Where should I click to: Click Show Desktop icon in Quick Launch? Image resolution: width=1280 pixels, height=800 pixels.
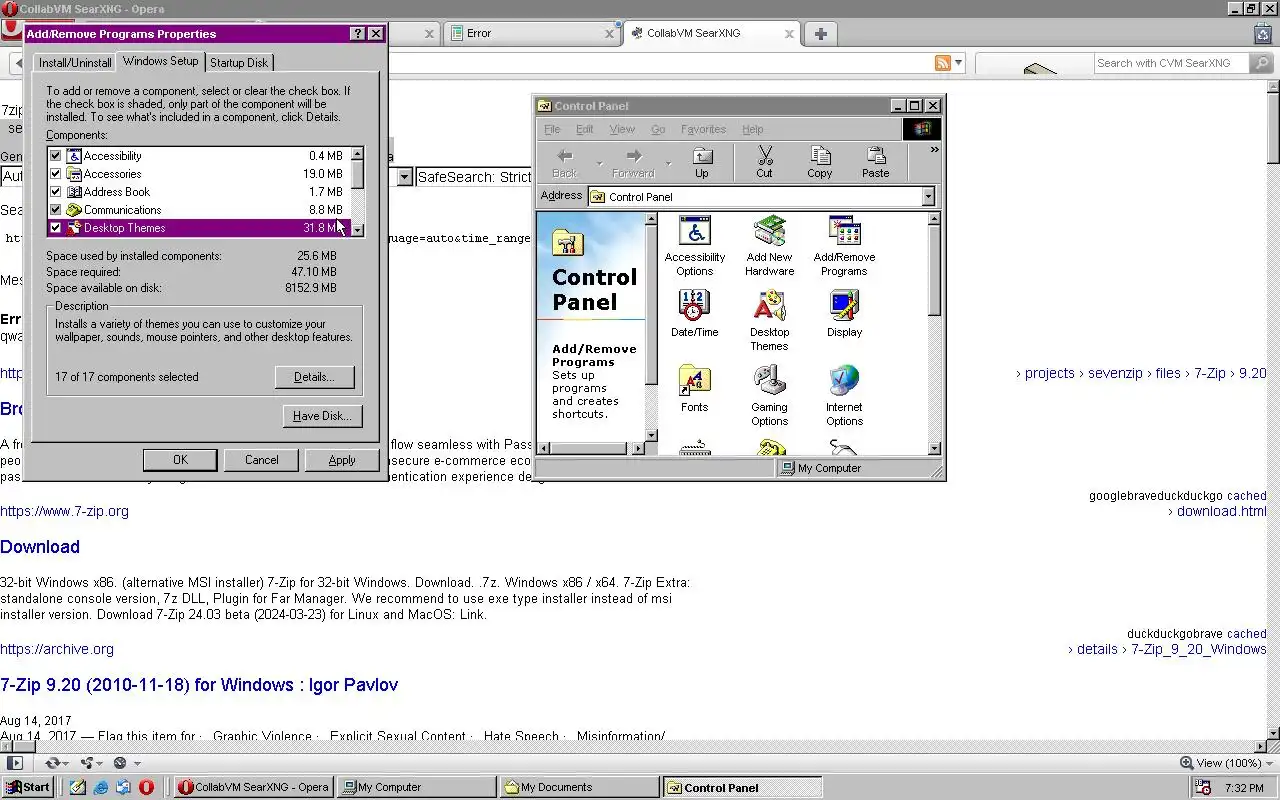pos(78,787)
